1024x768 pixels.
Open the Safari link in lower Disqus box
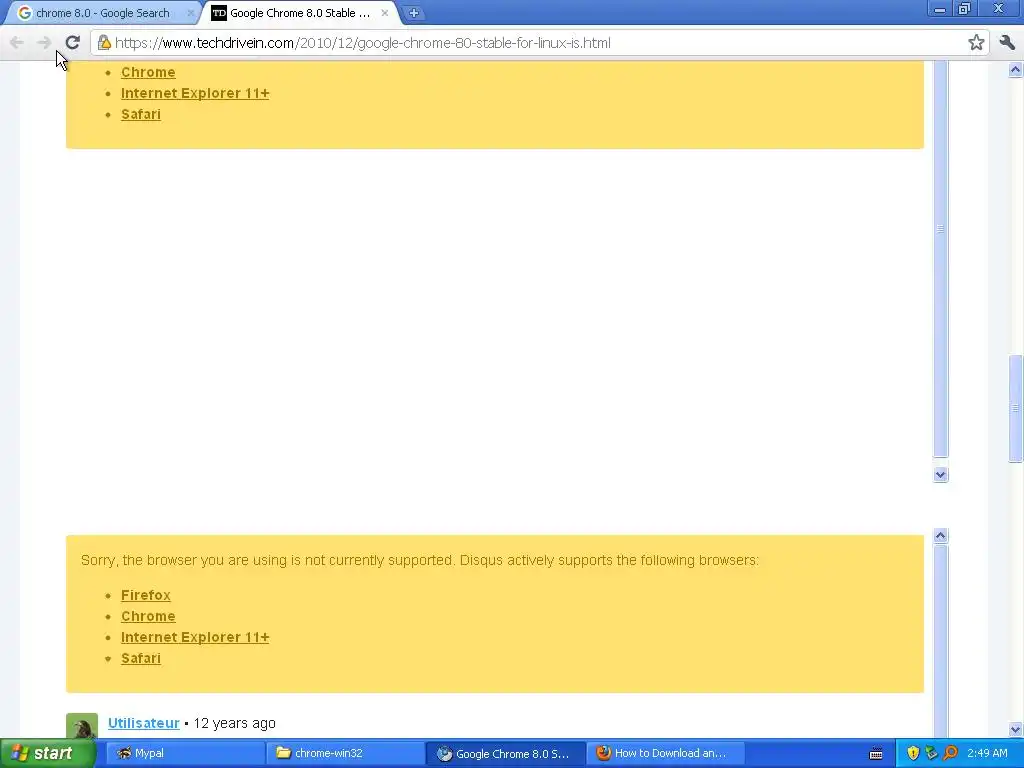(140, 658)
